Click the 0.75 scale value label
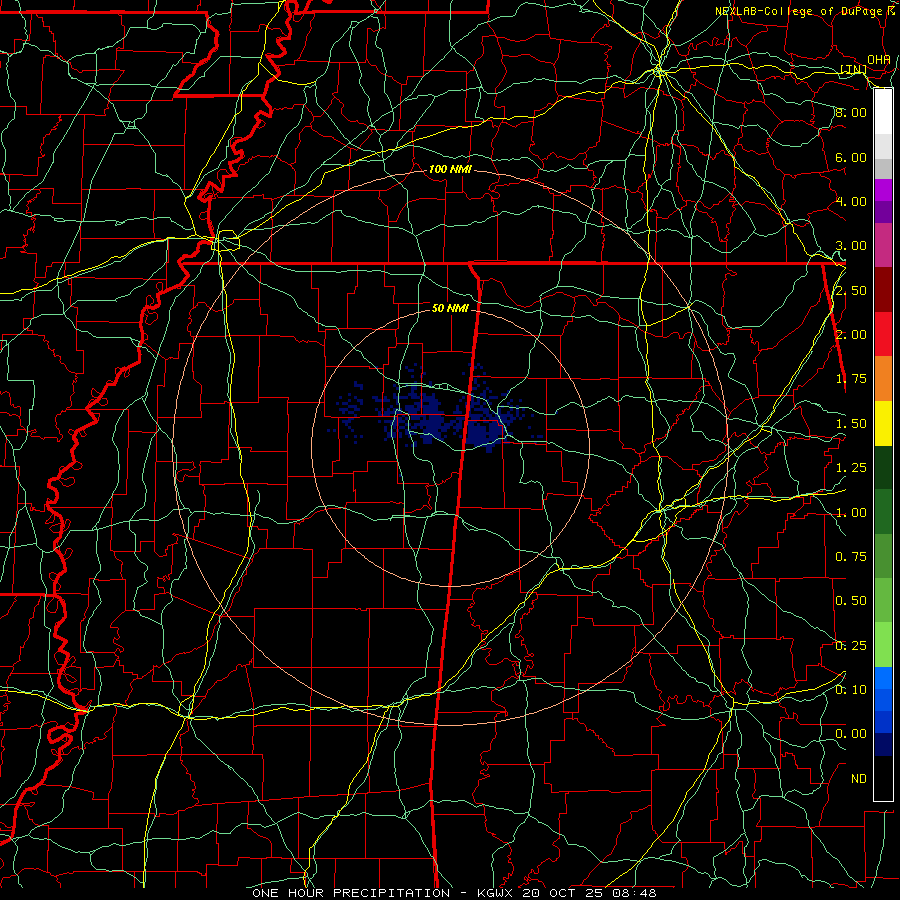Image resolution: width=900 pixels, height=900 pixels. pyautogui.click(x=851, y=557)
